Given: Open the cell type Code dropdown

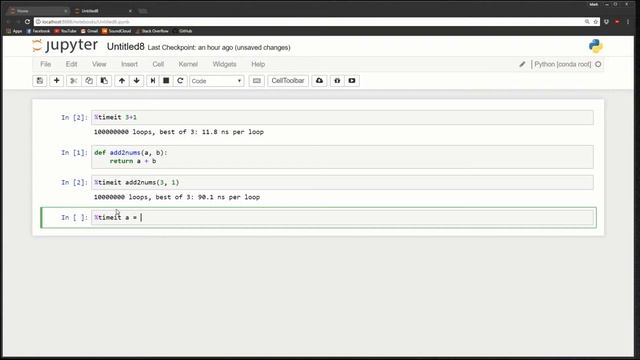Looking at the screenshot, I should (x=217, y=81).
